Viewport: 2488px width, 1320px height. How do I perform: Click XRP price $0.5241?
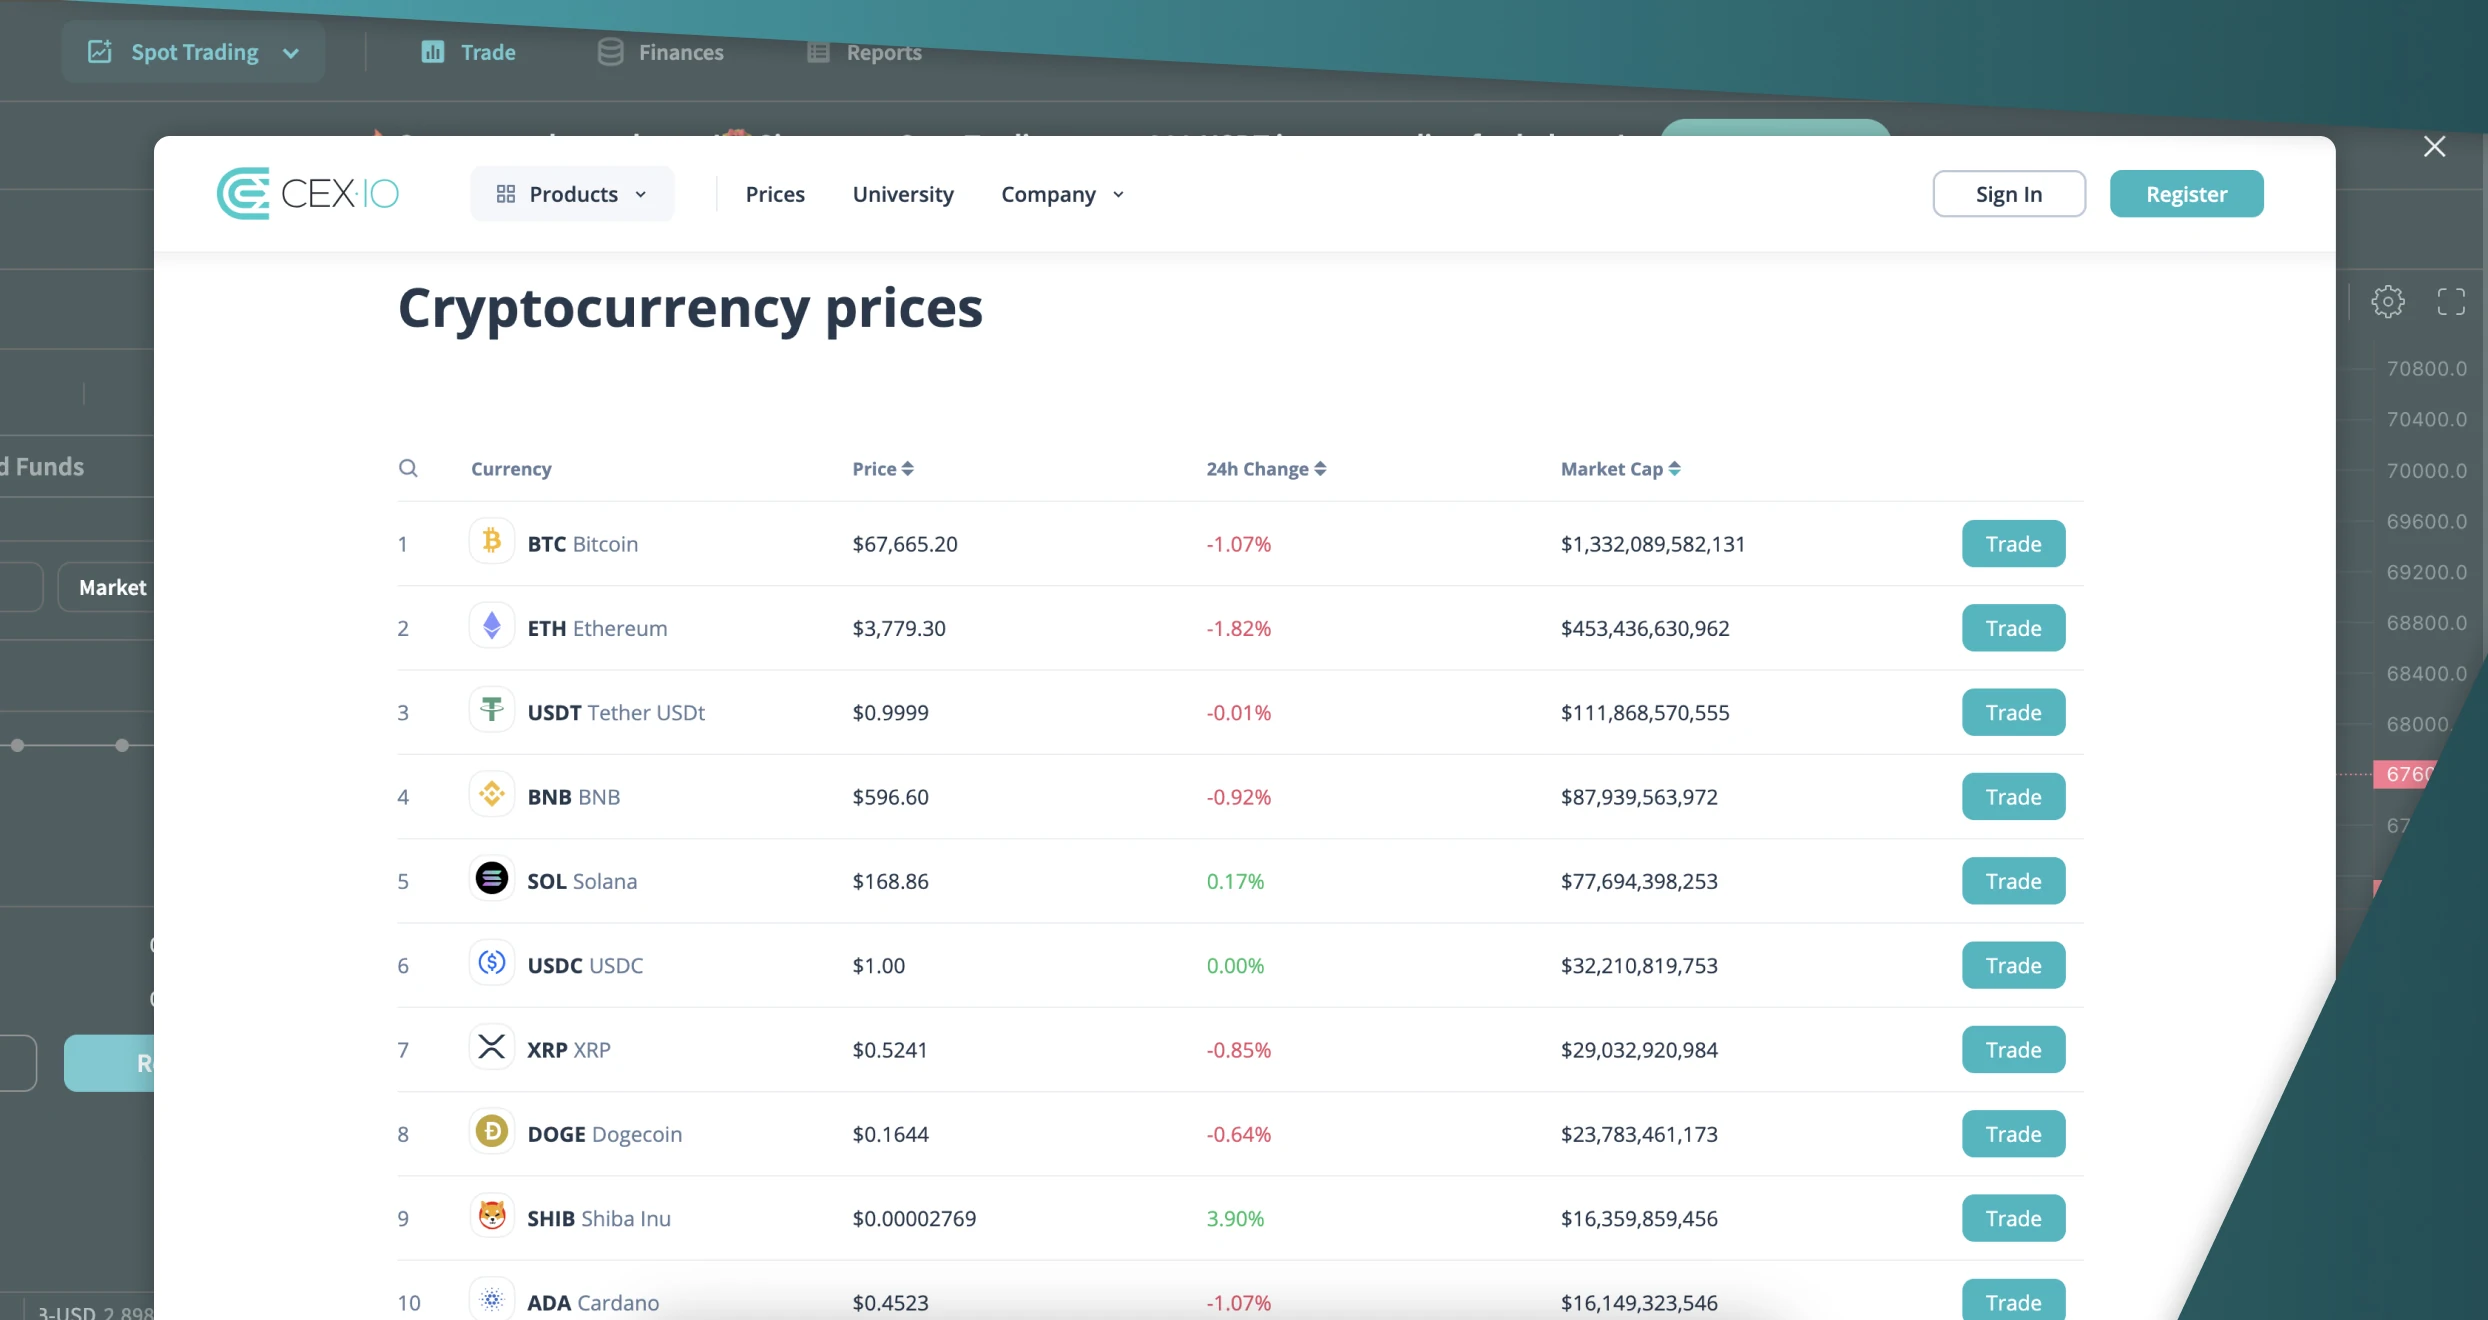click(890, 1050)
